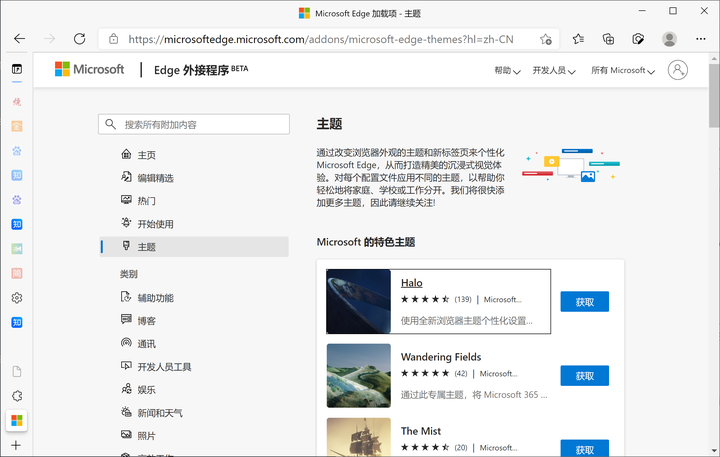
Task: Open Settings and more menu
Action: [700, 39]
